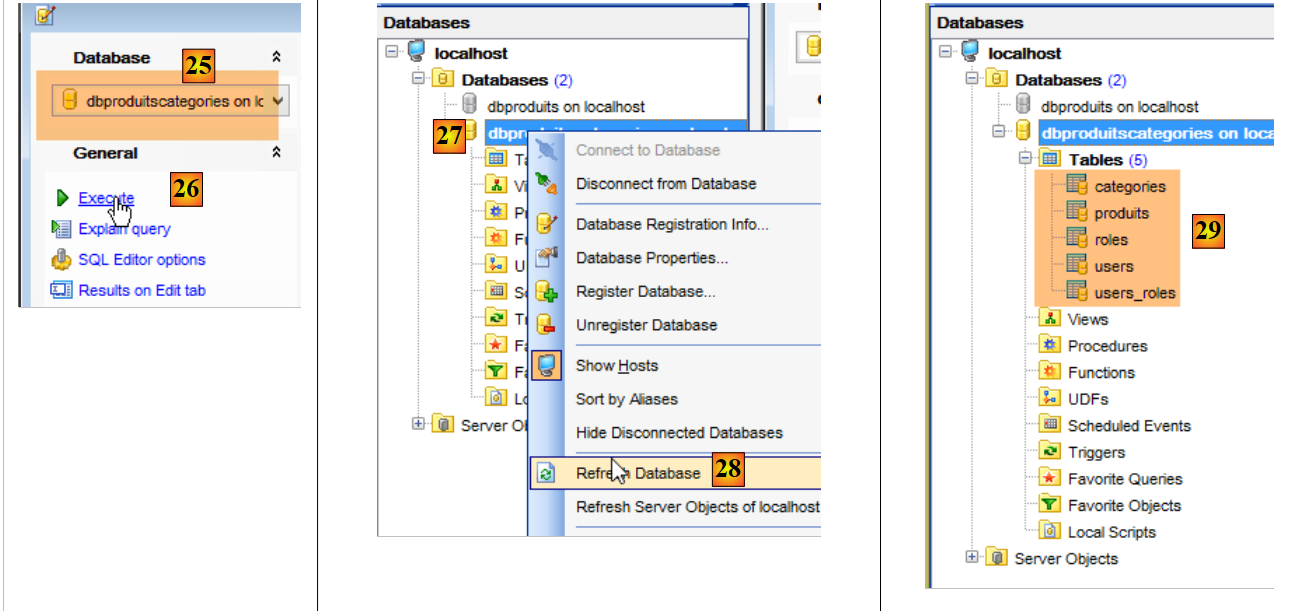Click the Database Registration Info icon
Viewport: 1295px width, 611px height.
pyautogui.click(x=546, y=224)
